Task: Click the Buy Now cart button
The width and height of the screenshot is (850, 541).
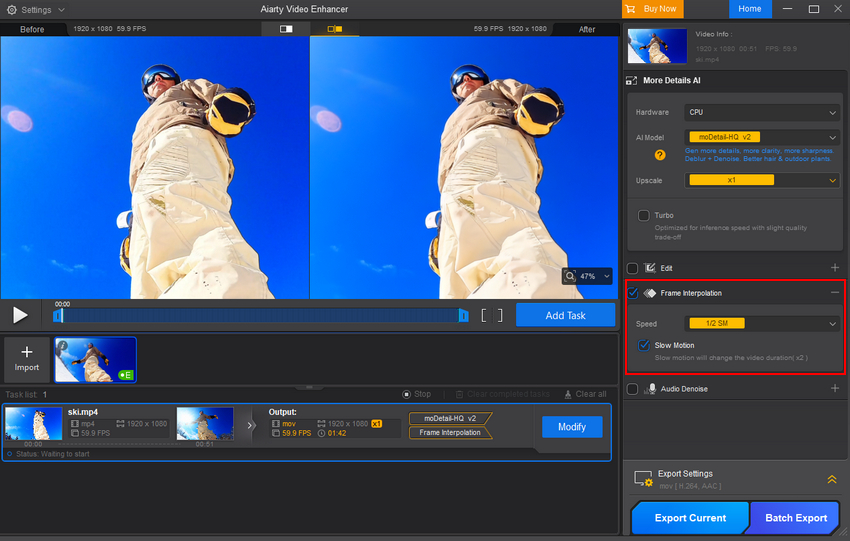Action: click(x=653, y=9)
